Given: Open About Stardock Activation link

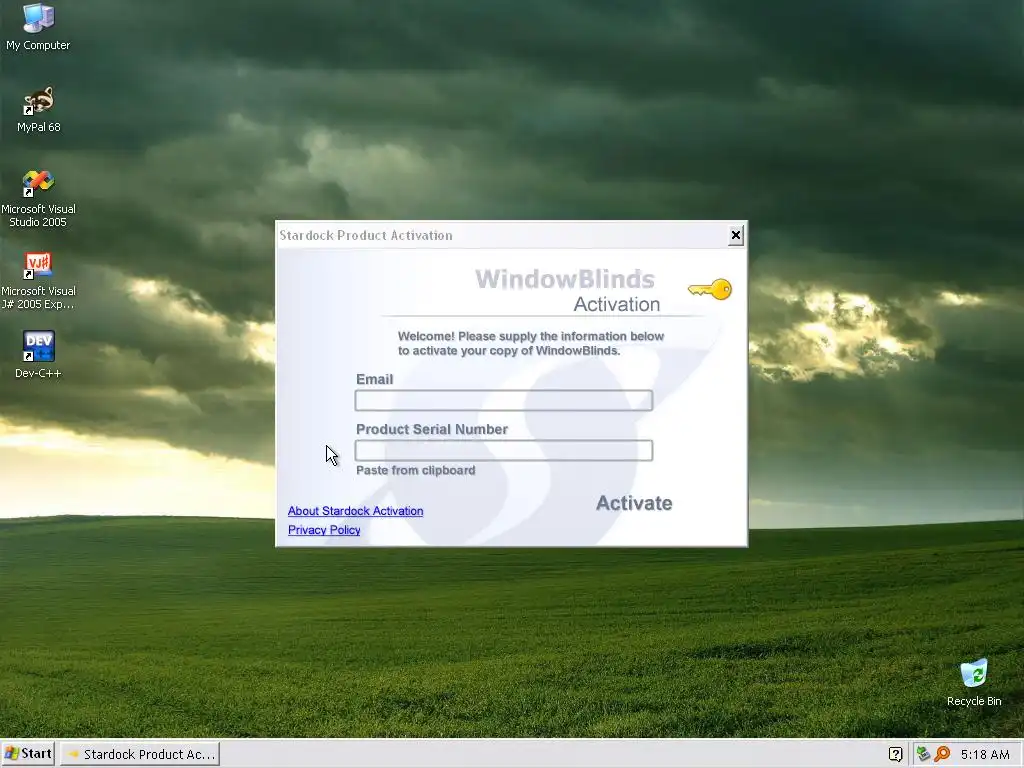Looking at the screenshot, I should click(x=355, y=511).
